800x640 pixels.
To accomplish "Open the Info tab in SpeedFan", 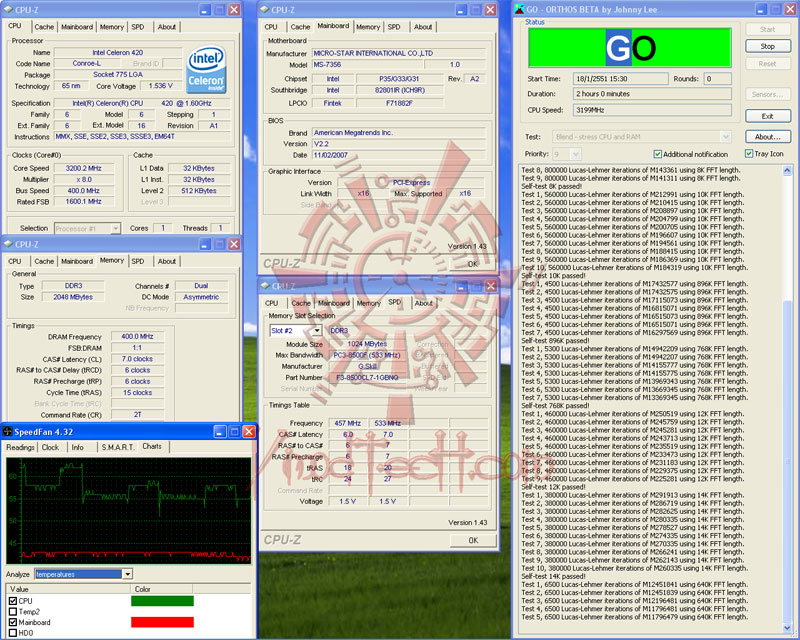I will click(x=78, y=447).
